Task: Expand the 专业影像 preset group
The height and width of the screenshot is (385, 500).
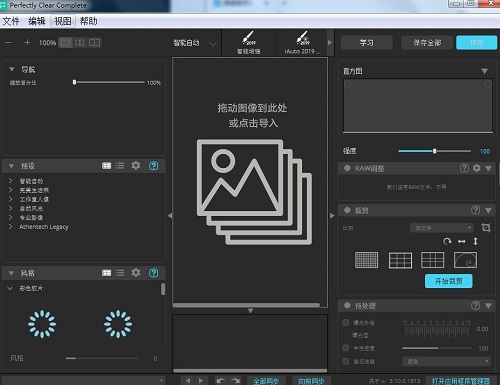Action: click(x=11, y=217)
